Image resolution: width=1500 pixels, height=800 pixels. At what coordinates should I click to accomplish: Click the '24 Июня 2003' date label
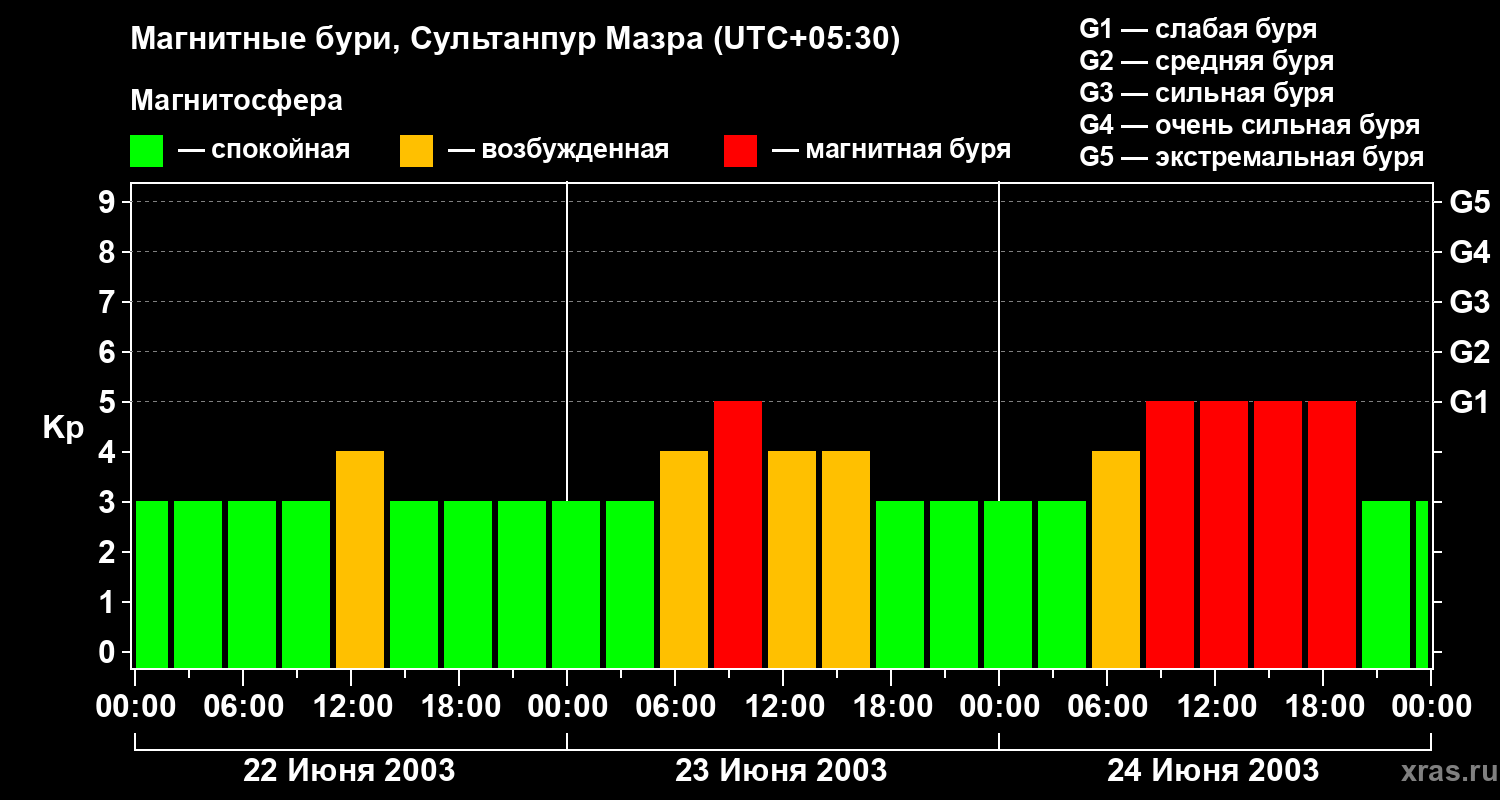(x=1214, y=771)
